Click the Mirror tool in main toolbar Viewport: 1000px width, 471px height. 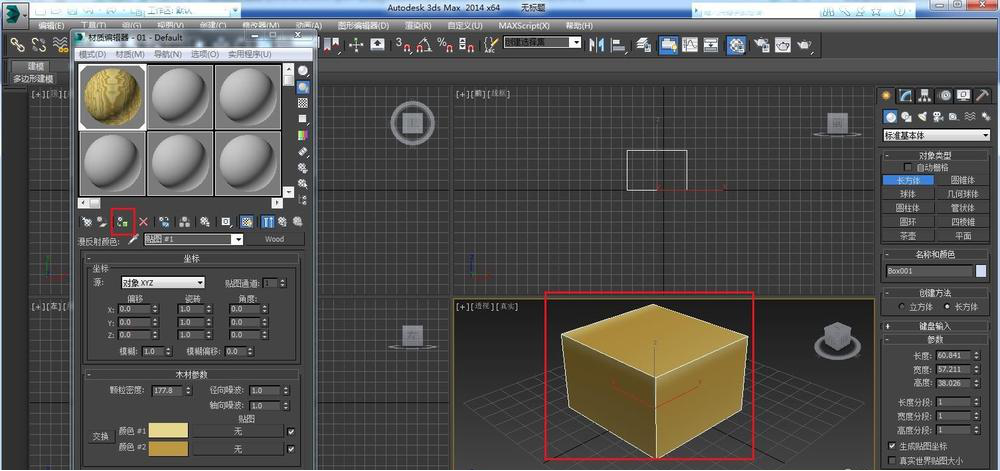click(597, 44)
